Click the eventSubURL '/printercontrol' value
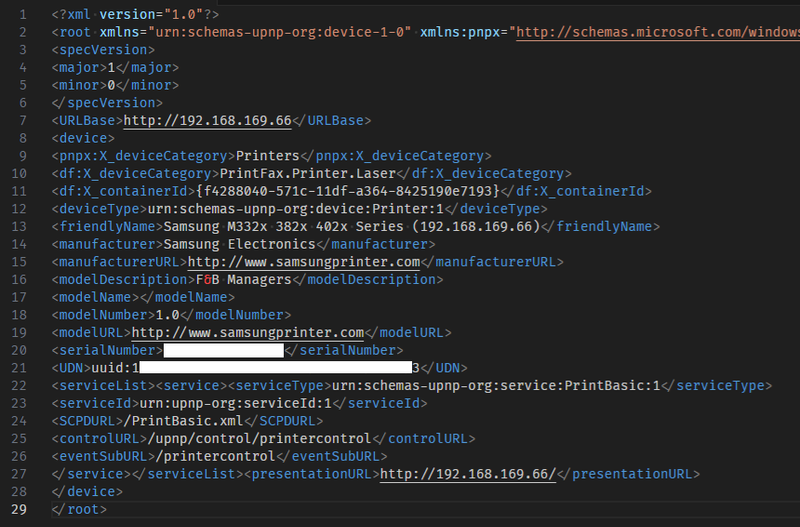Viewport: 800px width, 527px height. (215, 456)
